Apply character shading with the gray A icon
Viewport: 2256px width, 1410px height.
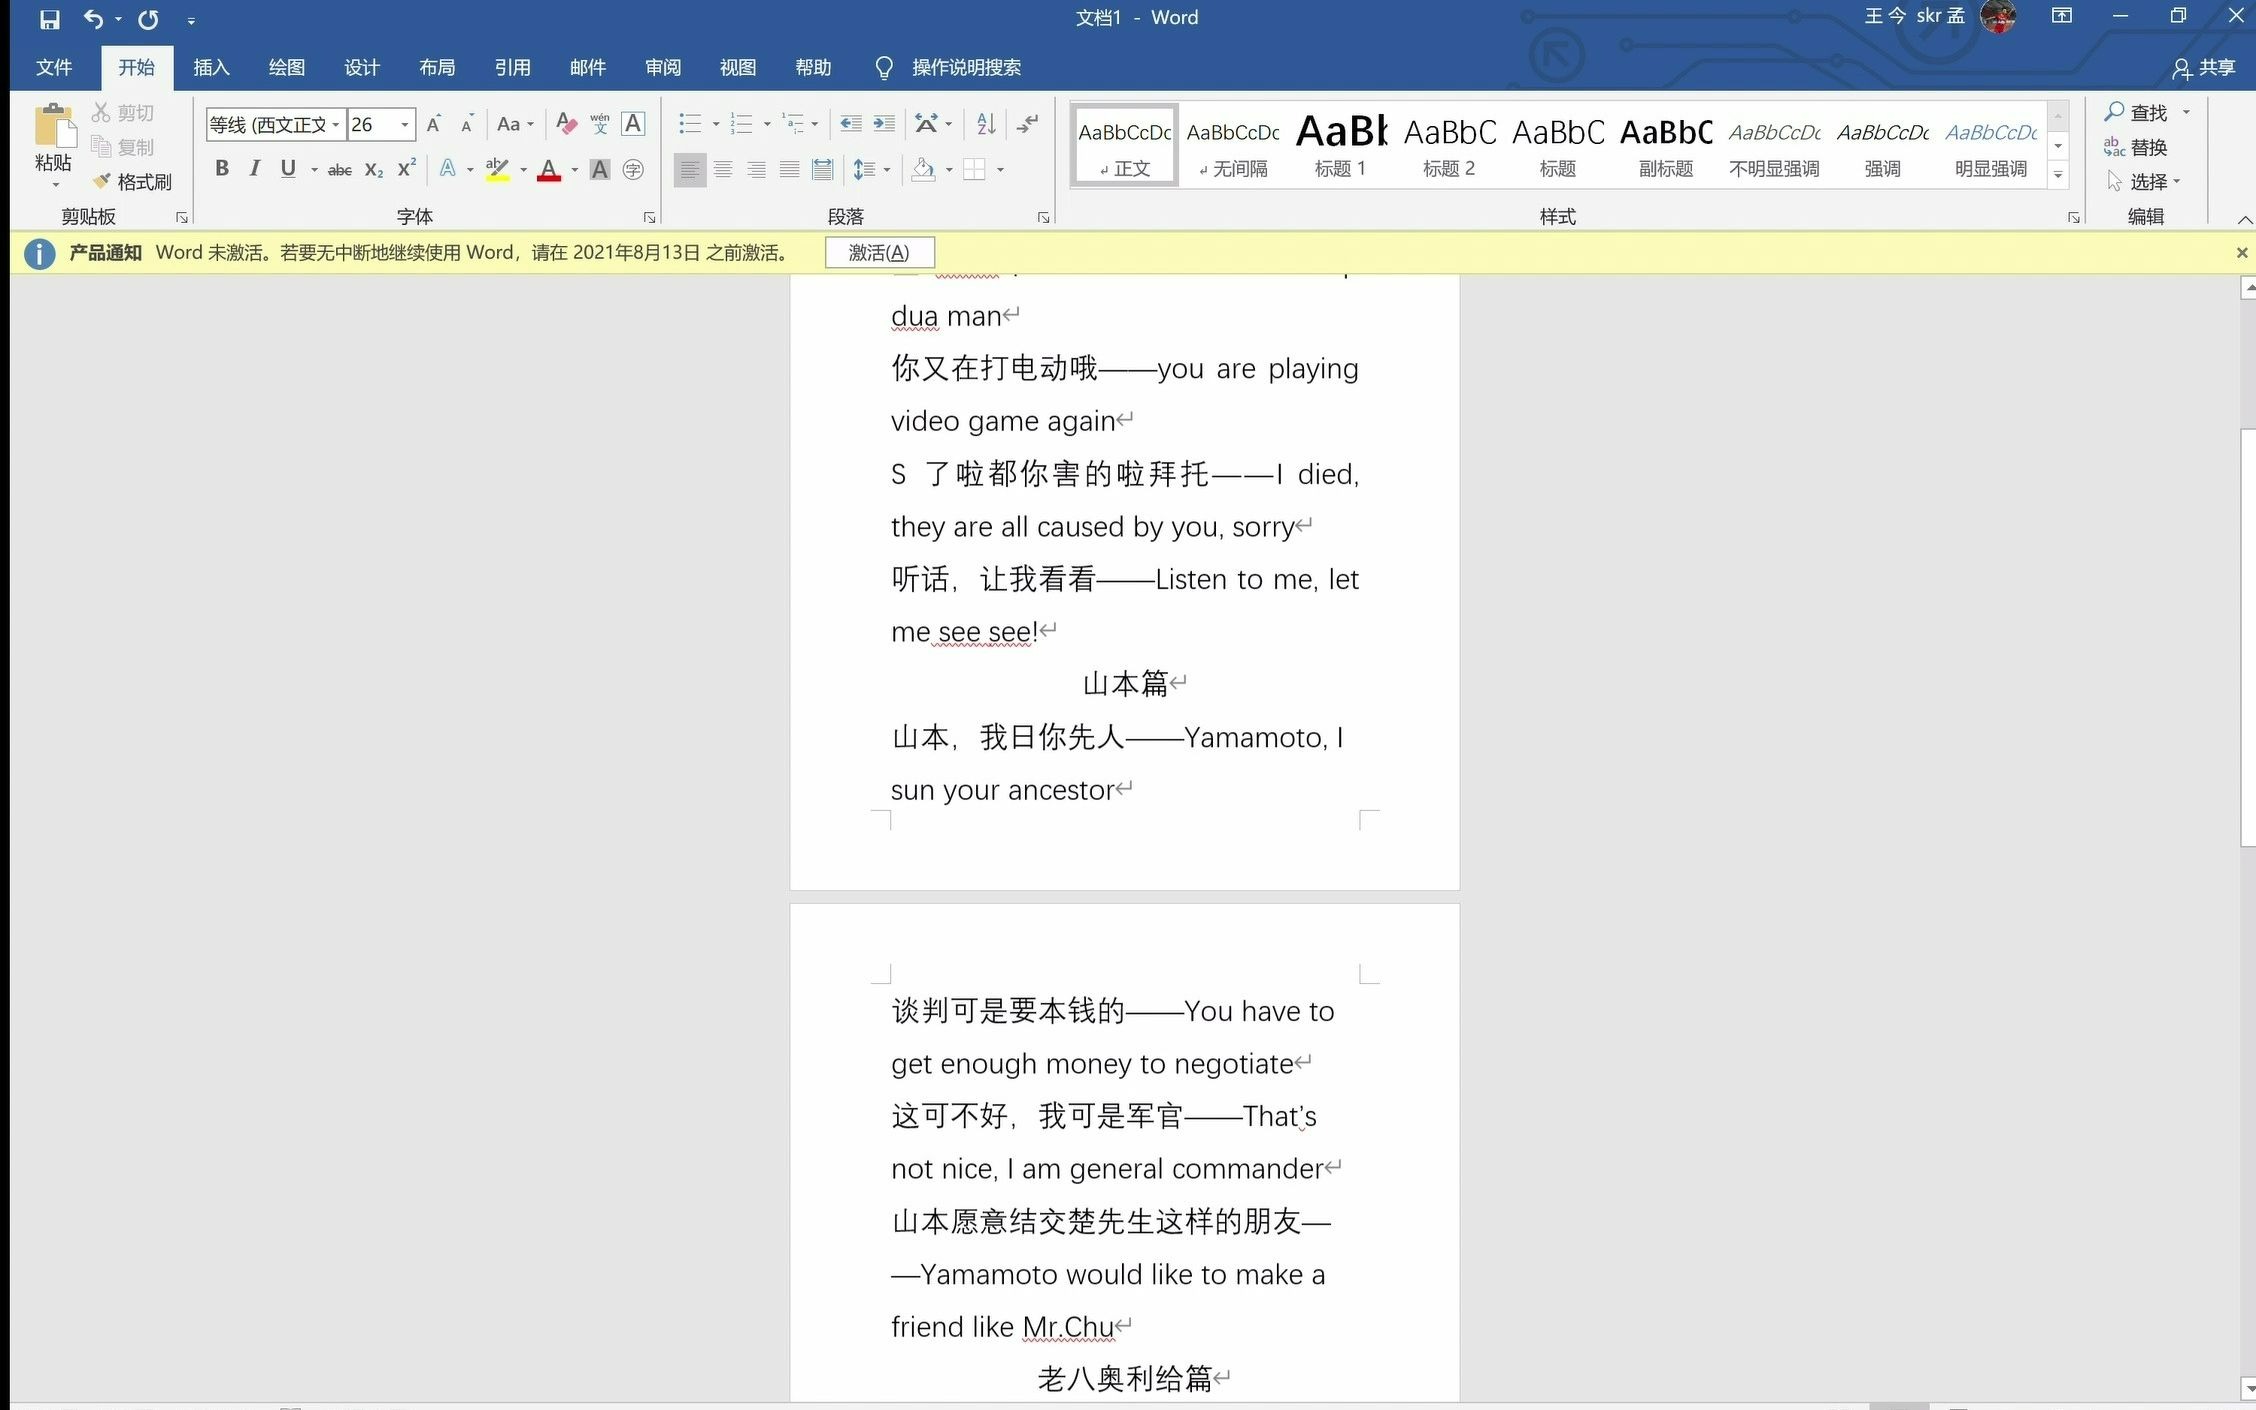point(600,169)
